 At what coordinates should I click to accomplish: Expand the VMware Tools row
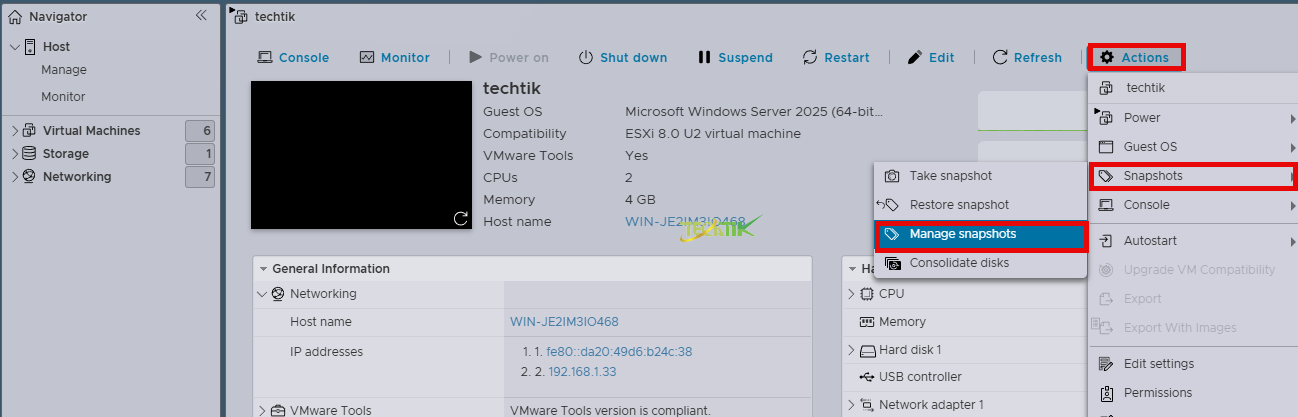[x=263, y=410]
